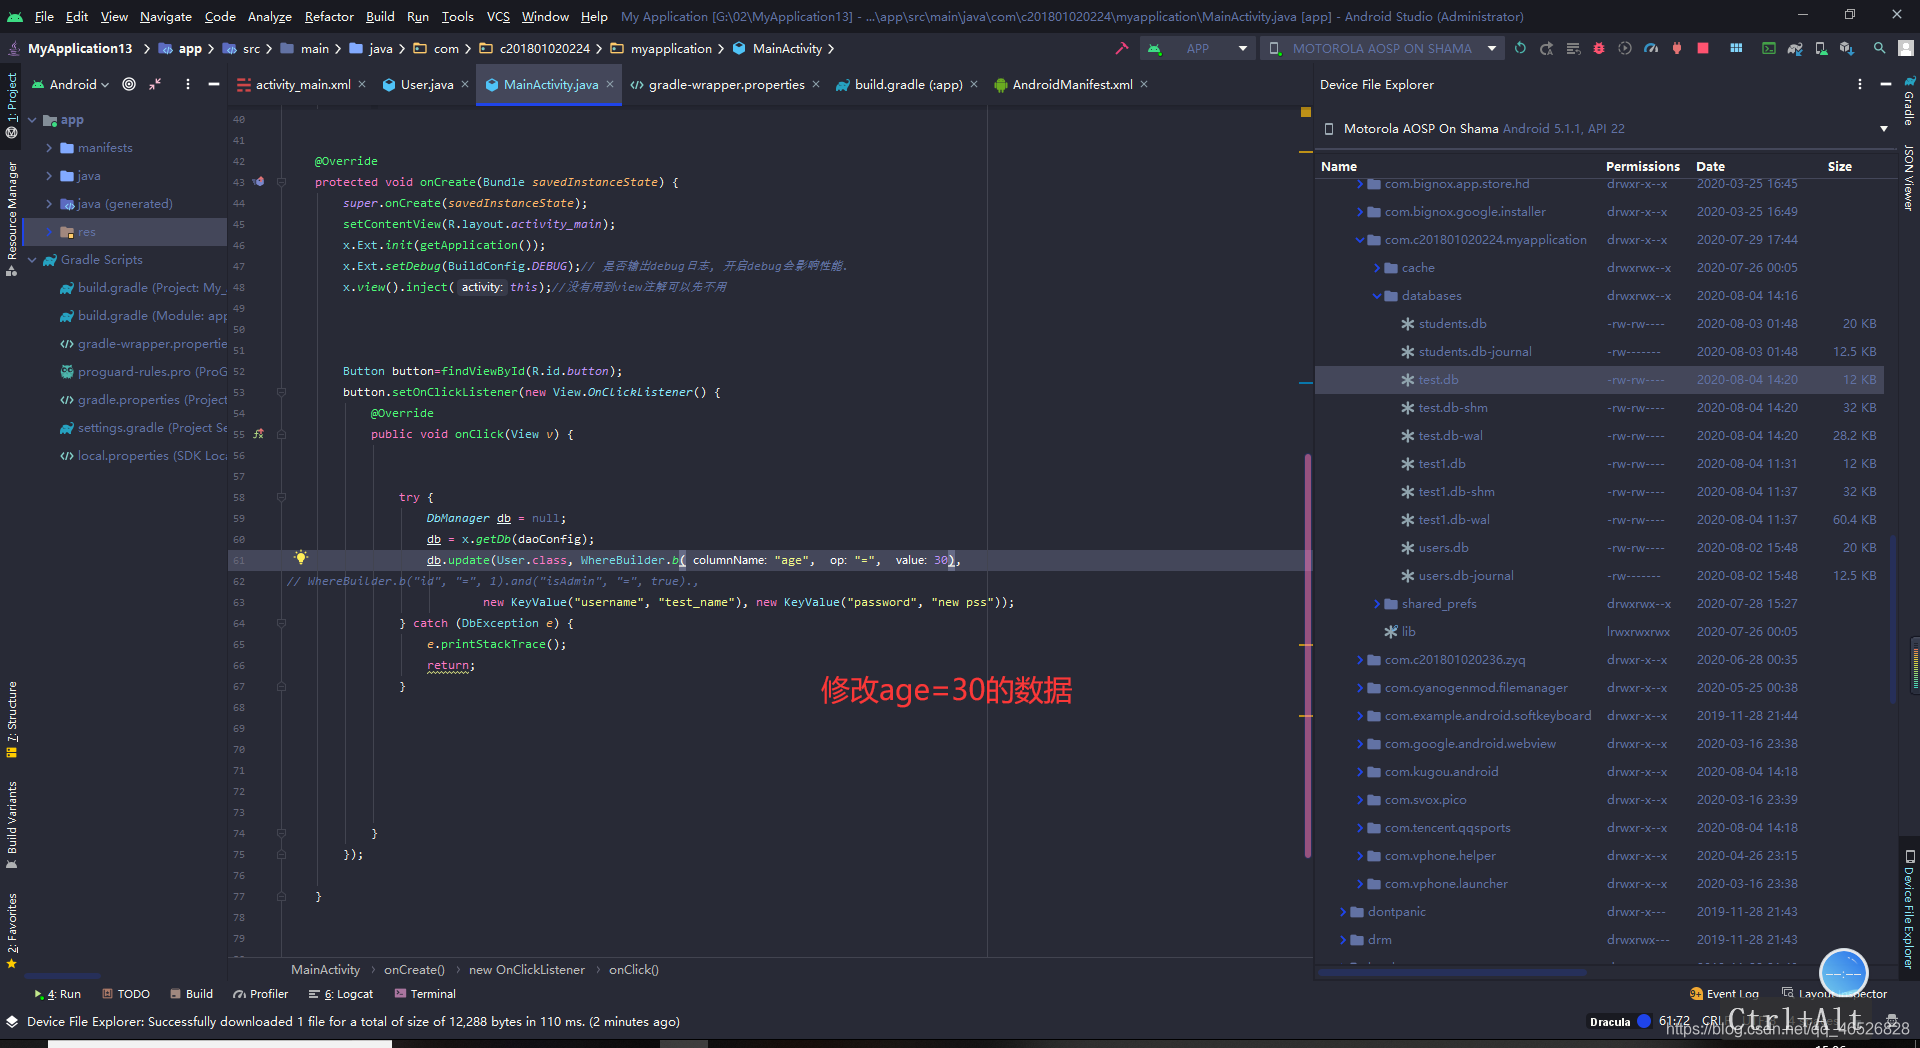
Task: Click the Dracula theme blue circle indicator
Action: [x=1643, y=1021]
